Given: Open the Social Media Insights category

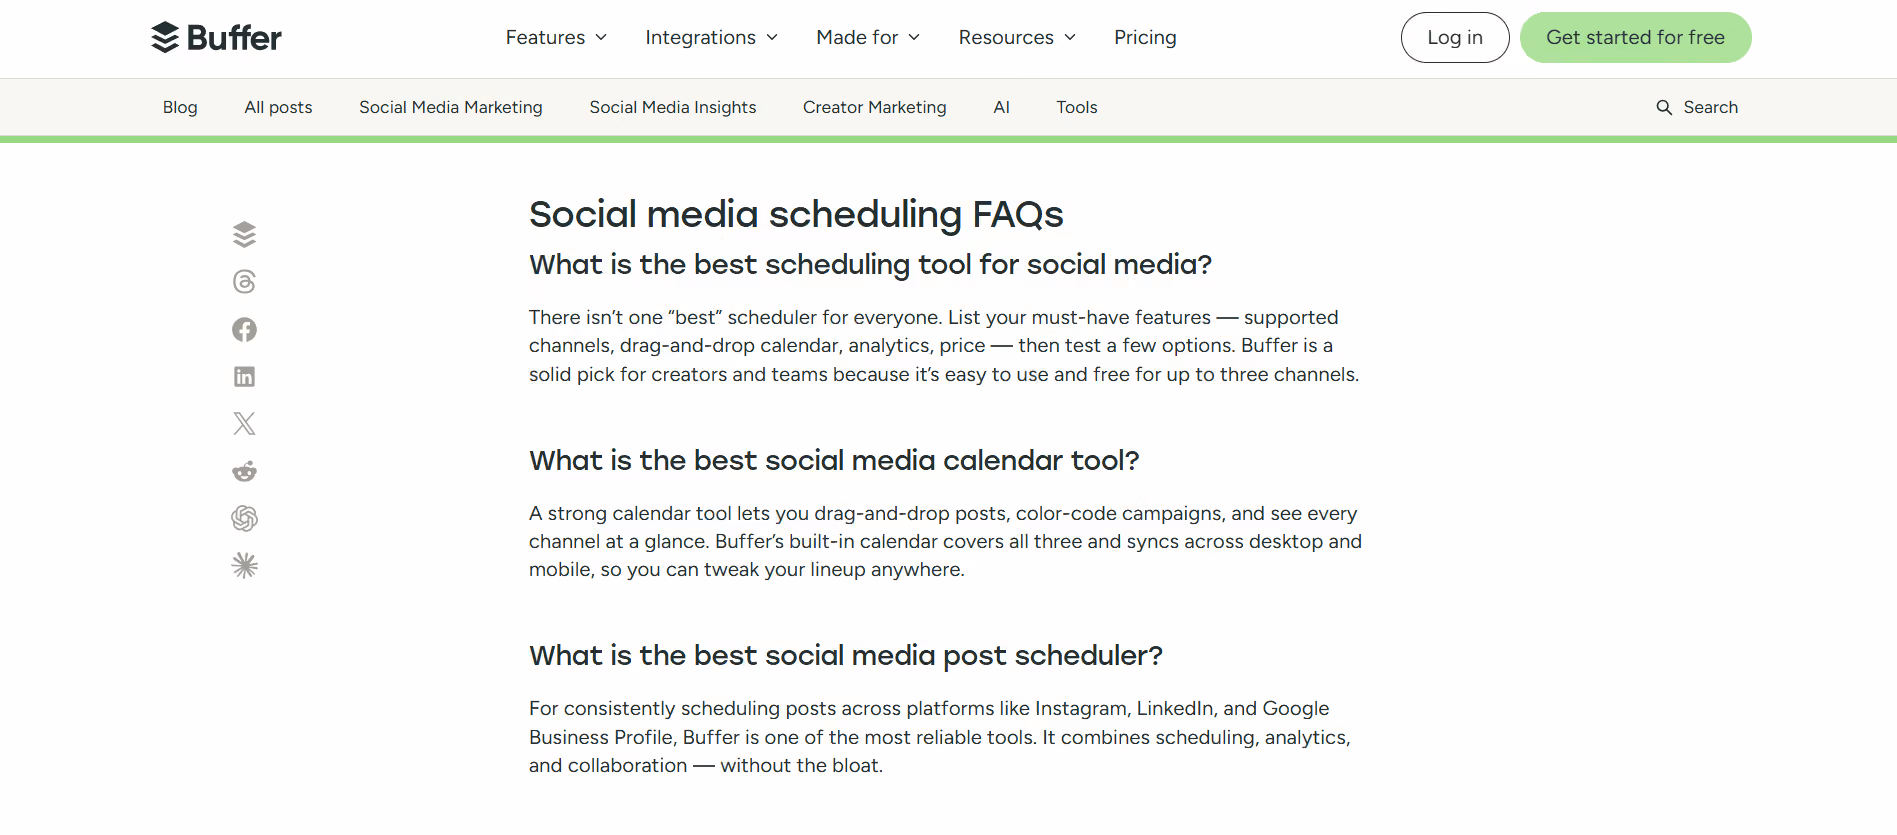Looking at the screenshot, I should [673, 107].
